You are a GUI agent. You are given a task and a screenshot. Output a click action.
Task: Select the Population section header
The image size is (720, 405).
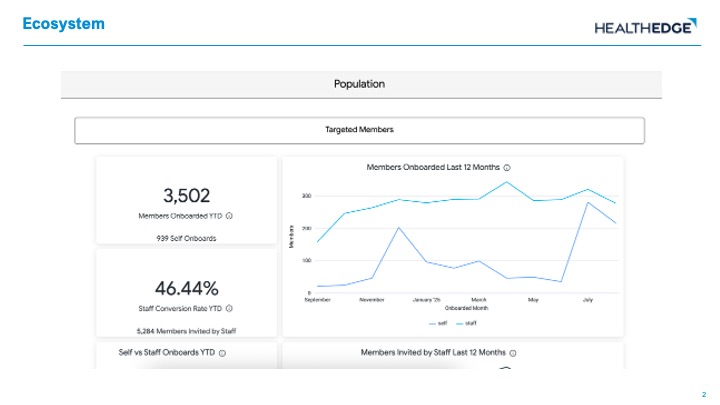360,84
